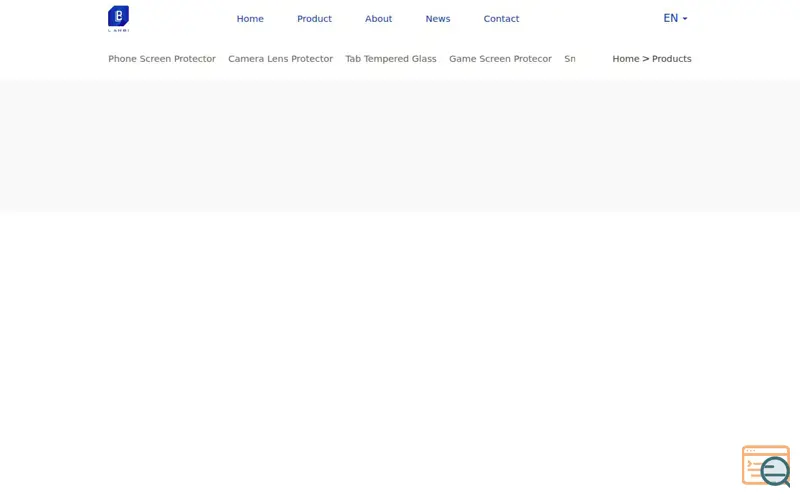This screenshot has height=500, width=800.
Task: Click the caret arrow beside EN
Action: click(685, 19)
